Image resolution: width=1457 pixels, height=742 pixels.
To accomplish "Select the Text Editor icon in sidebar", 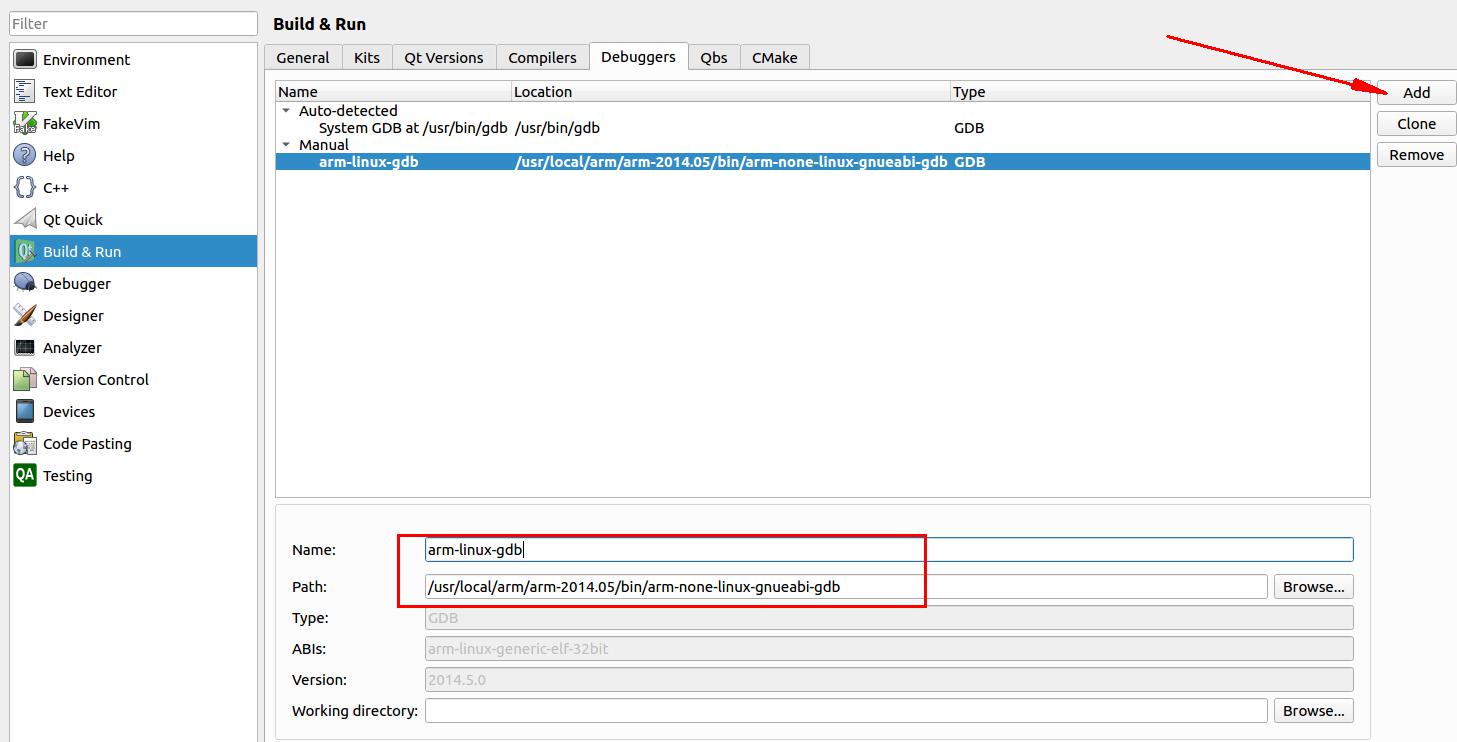I will pos(25,92).
